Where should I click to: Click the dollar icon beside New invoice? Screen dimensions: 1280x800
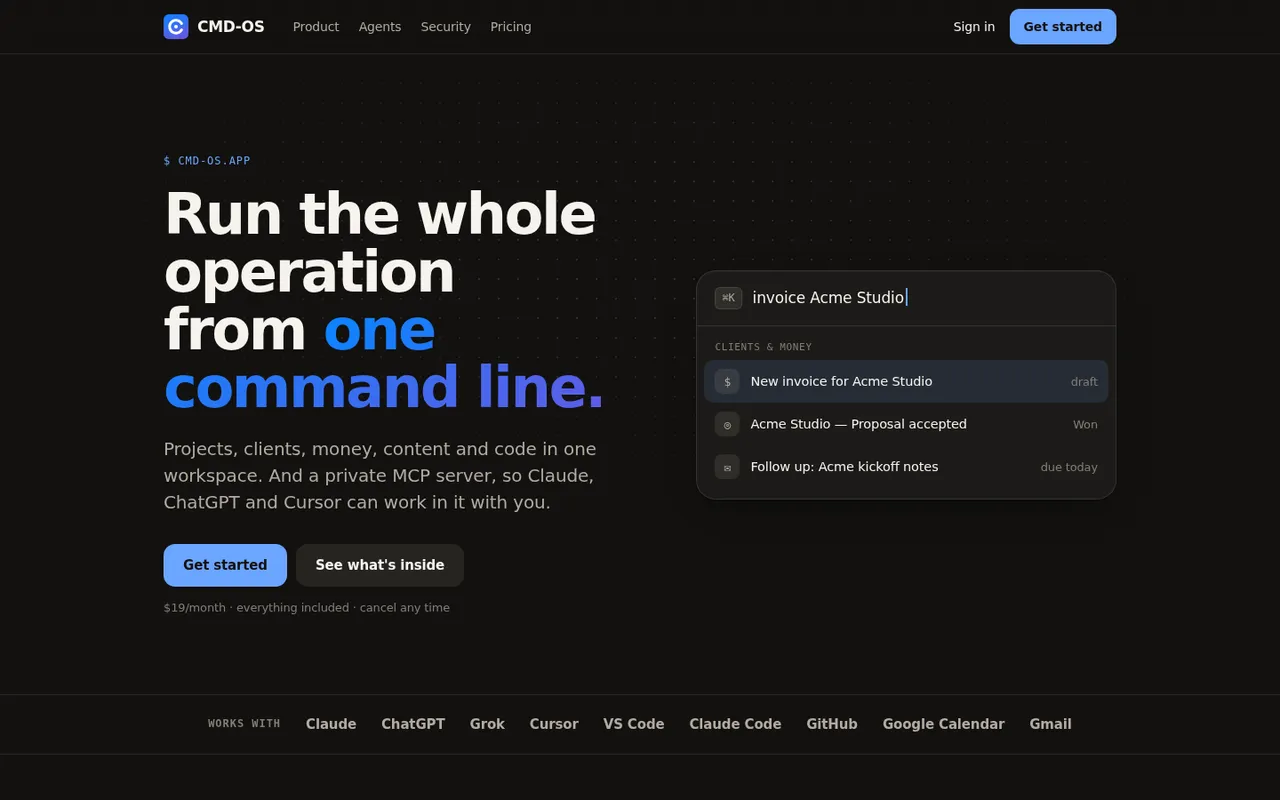[x=727, y=382]
